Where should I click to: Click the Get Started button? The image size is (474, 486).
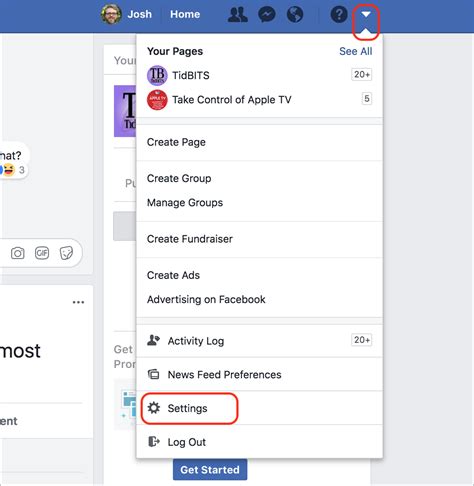pos(210,470)
